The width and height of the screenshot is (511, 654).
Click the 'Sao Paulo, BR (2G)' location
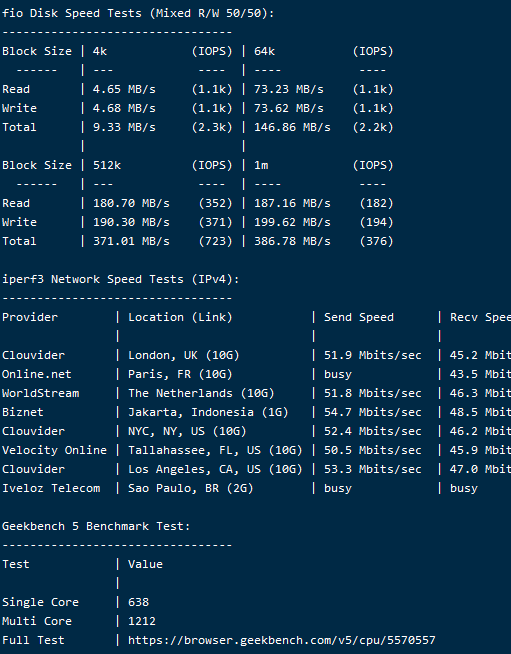point(191,488)
